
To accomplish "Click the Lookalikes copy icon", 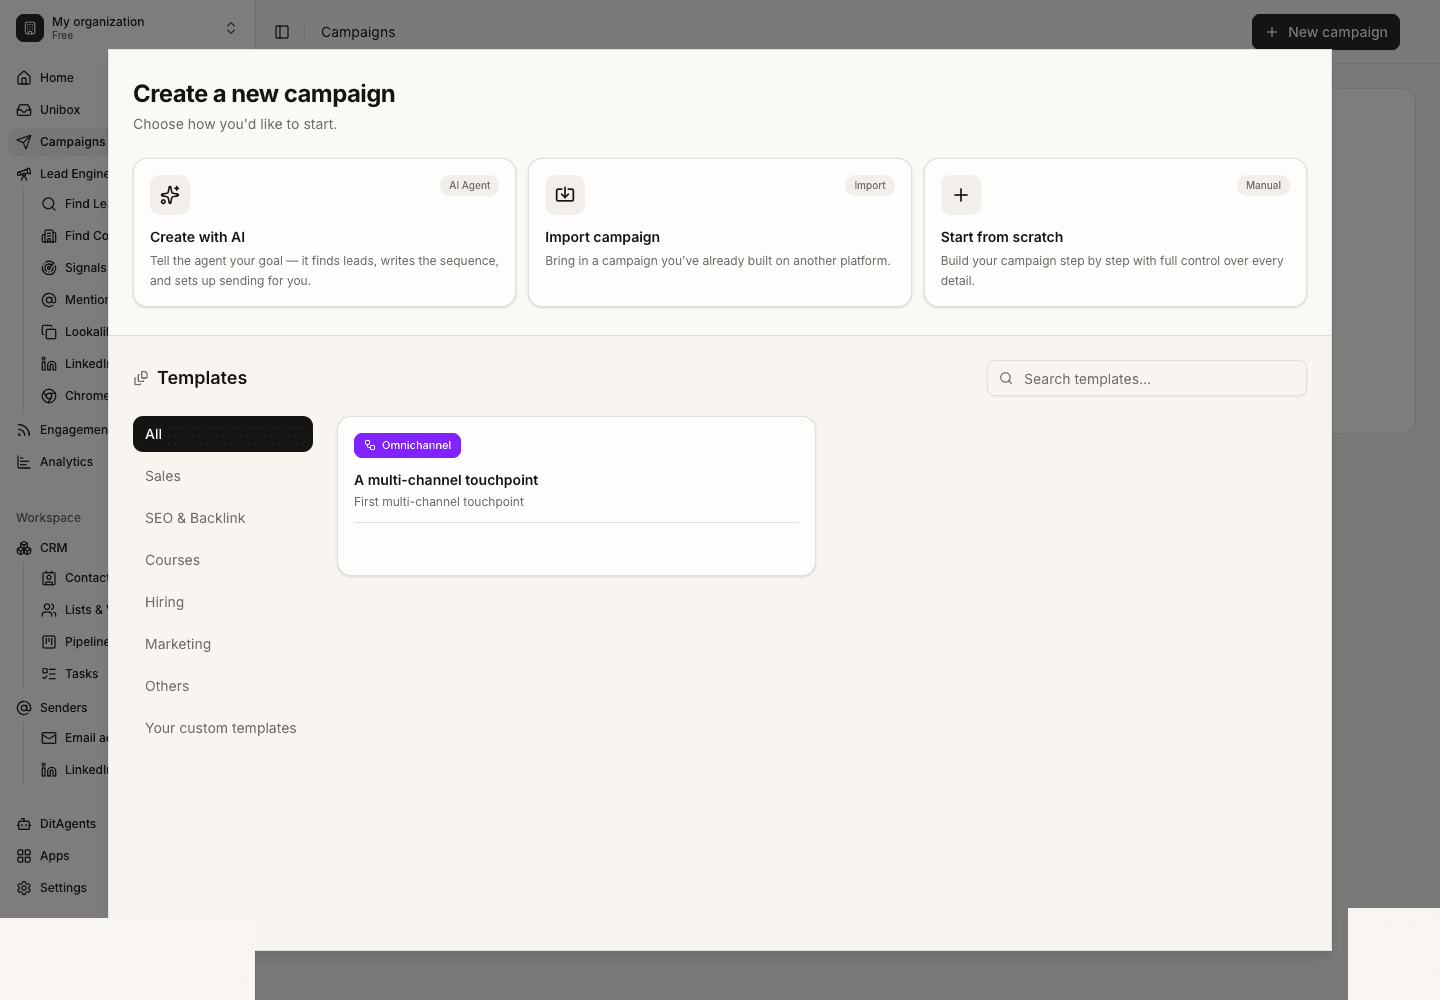I will pyautogui.click(x=49, y=332).
